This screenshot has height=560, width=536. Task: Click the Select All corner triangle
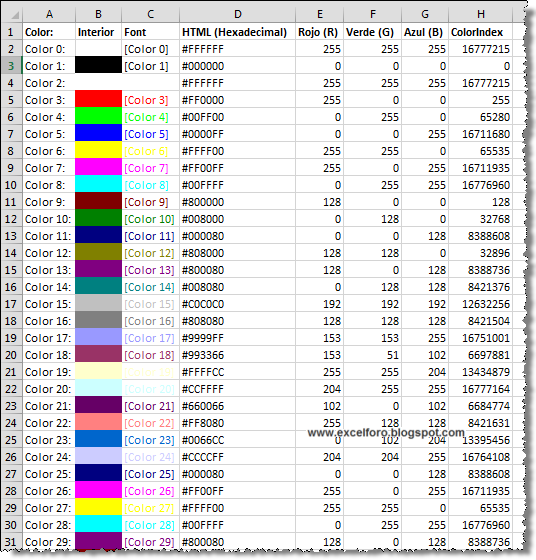tap(14, 15)
